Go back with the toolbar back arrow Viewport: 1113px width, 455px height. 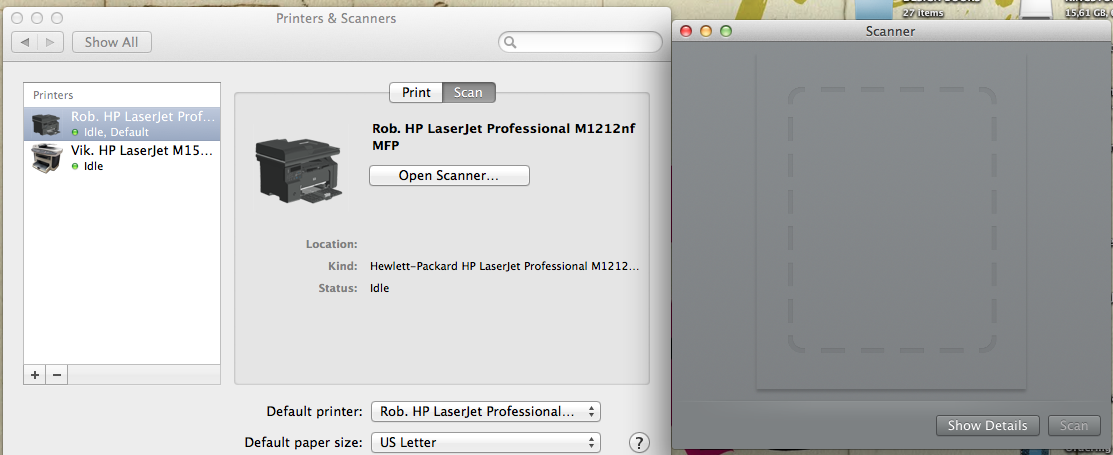[x=25, y=42]
